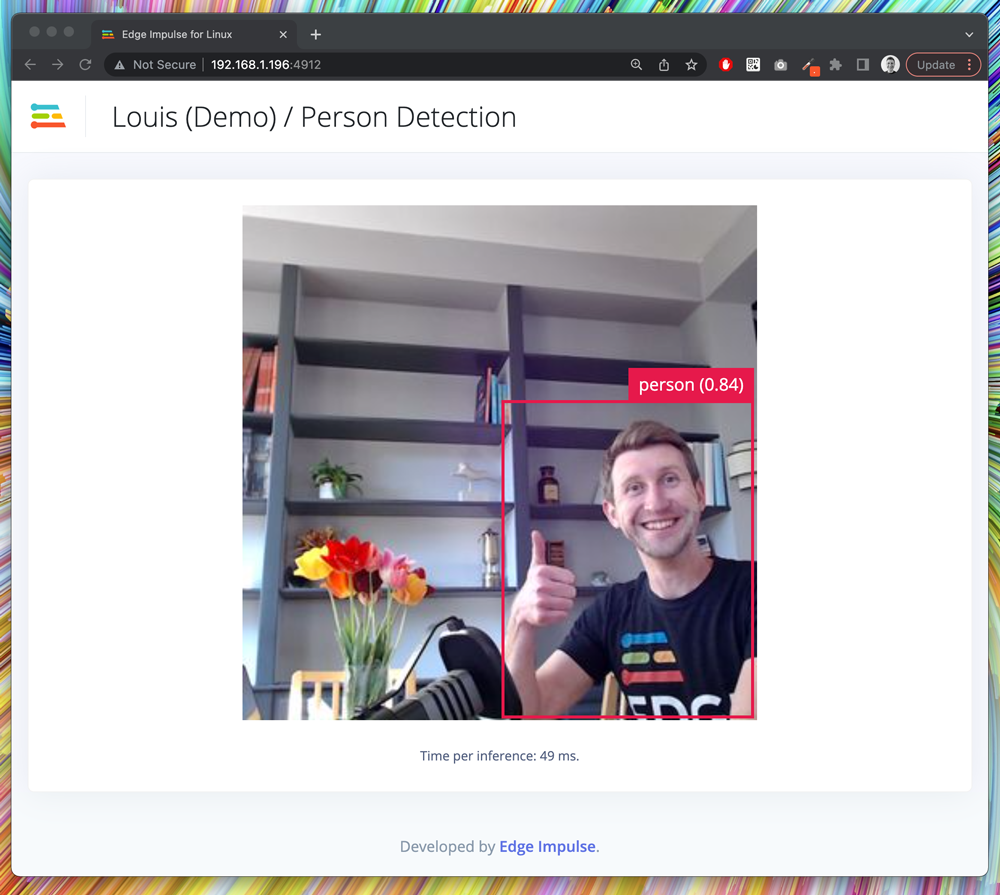This screenshot has height=895, width=1000.
Task: Click the share page icon
Action: click(x=664, y=65)
